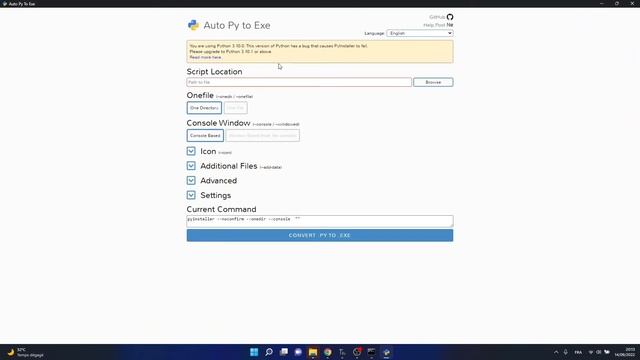640x360 pixels.
Task: Open the Chat app in taskbar
Action: (298, 352)
